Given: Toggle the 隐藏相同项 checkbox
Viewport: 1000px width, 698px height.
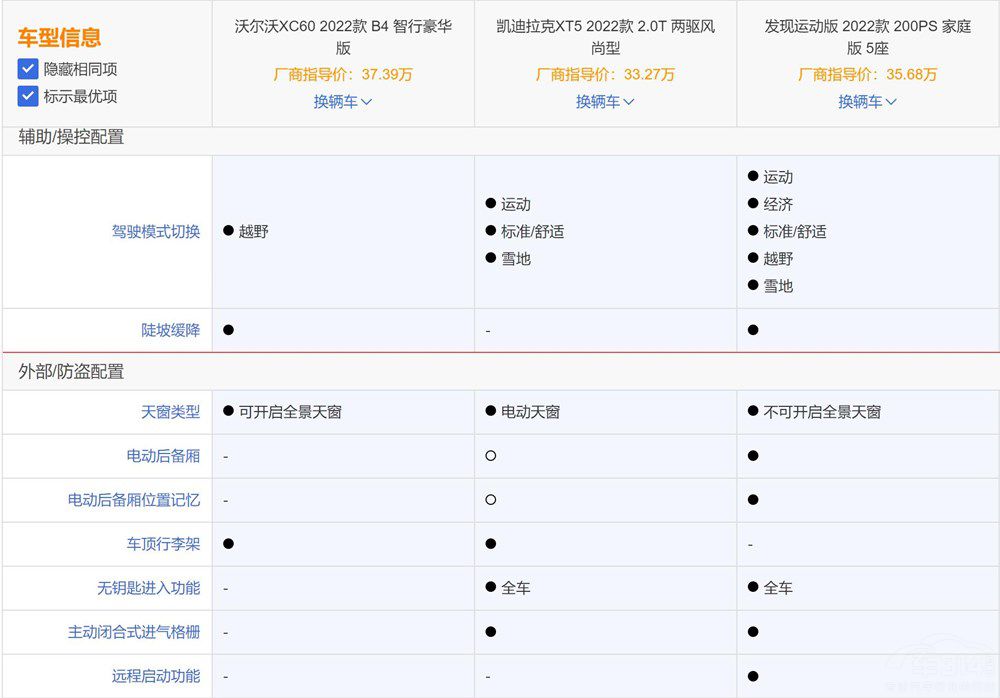Looking at the screenshot, I should click(x=28, y=69).
